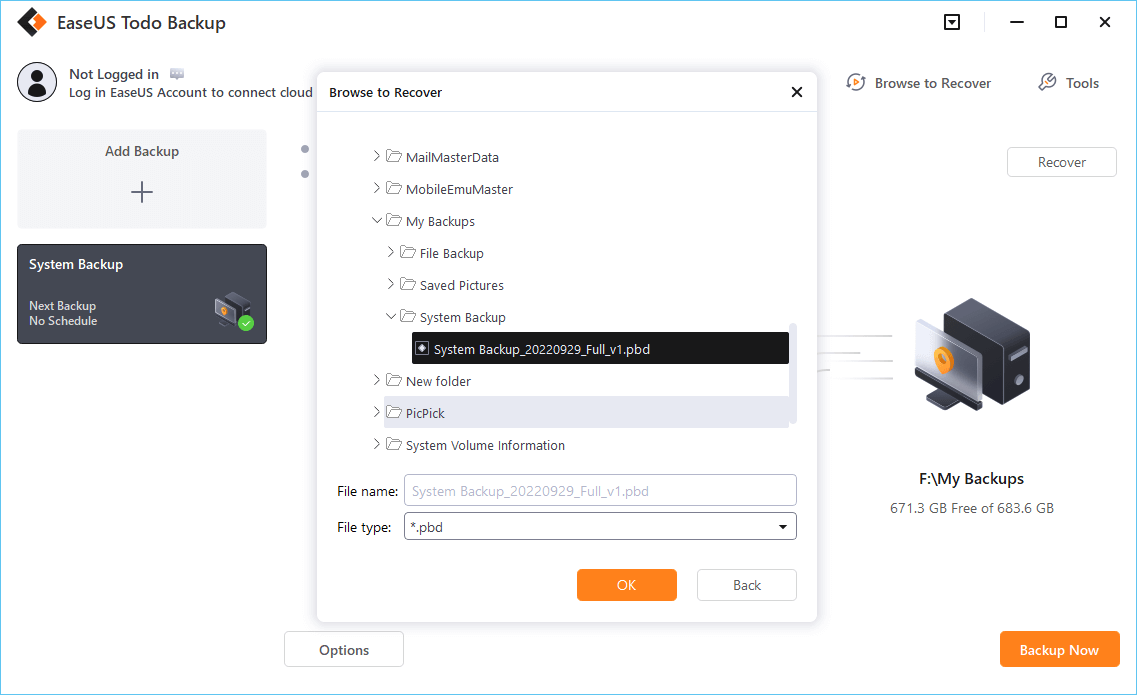Collapse the My Backups folder
Viewport: 1137px width, 695px height.
(377, 221)
